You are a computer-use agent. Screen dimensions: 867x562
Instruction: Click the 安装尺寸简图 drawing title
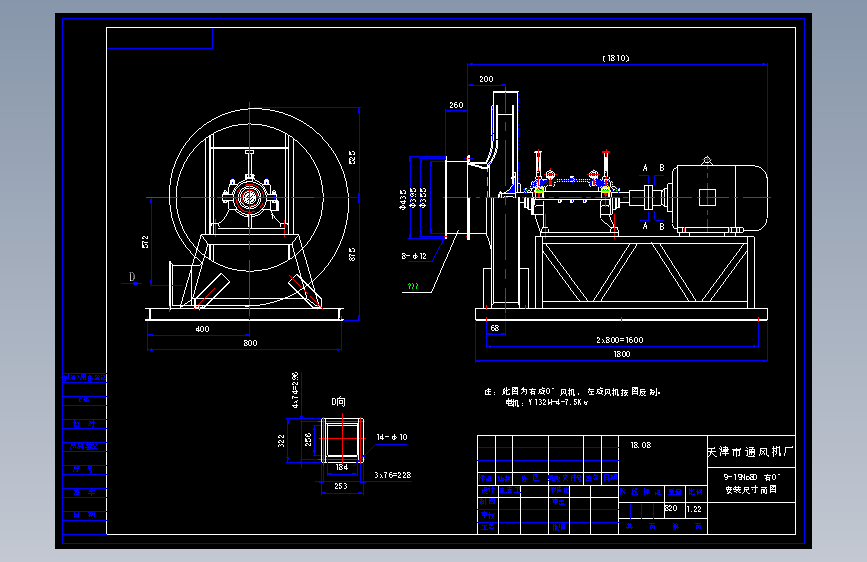point(751,490)
